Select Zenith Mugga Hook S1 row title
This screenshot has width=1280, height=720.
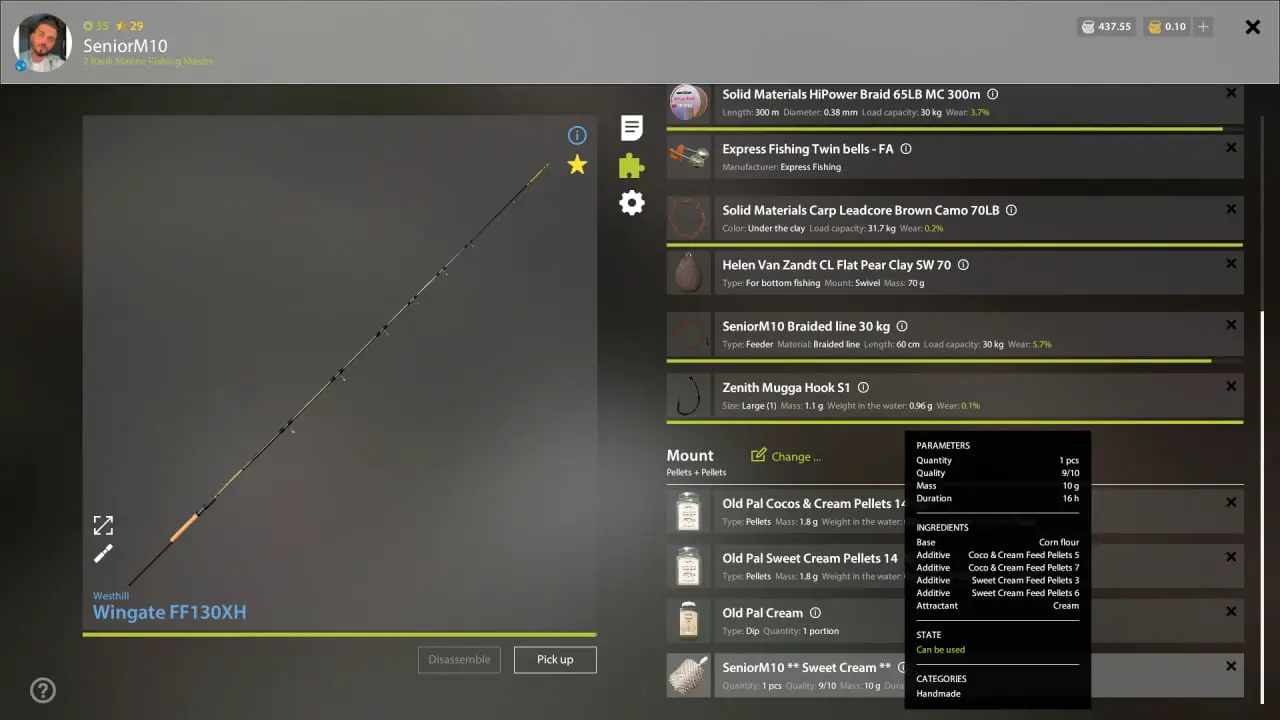(x=786, y=388)
